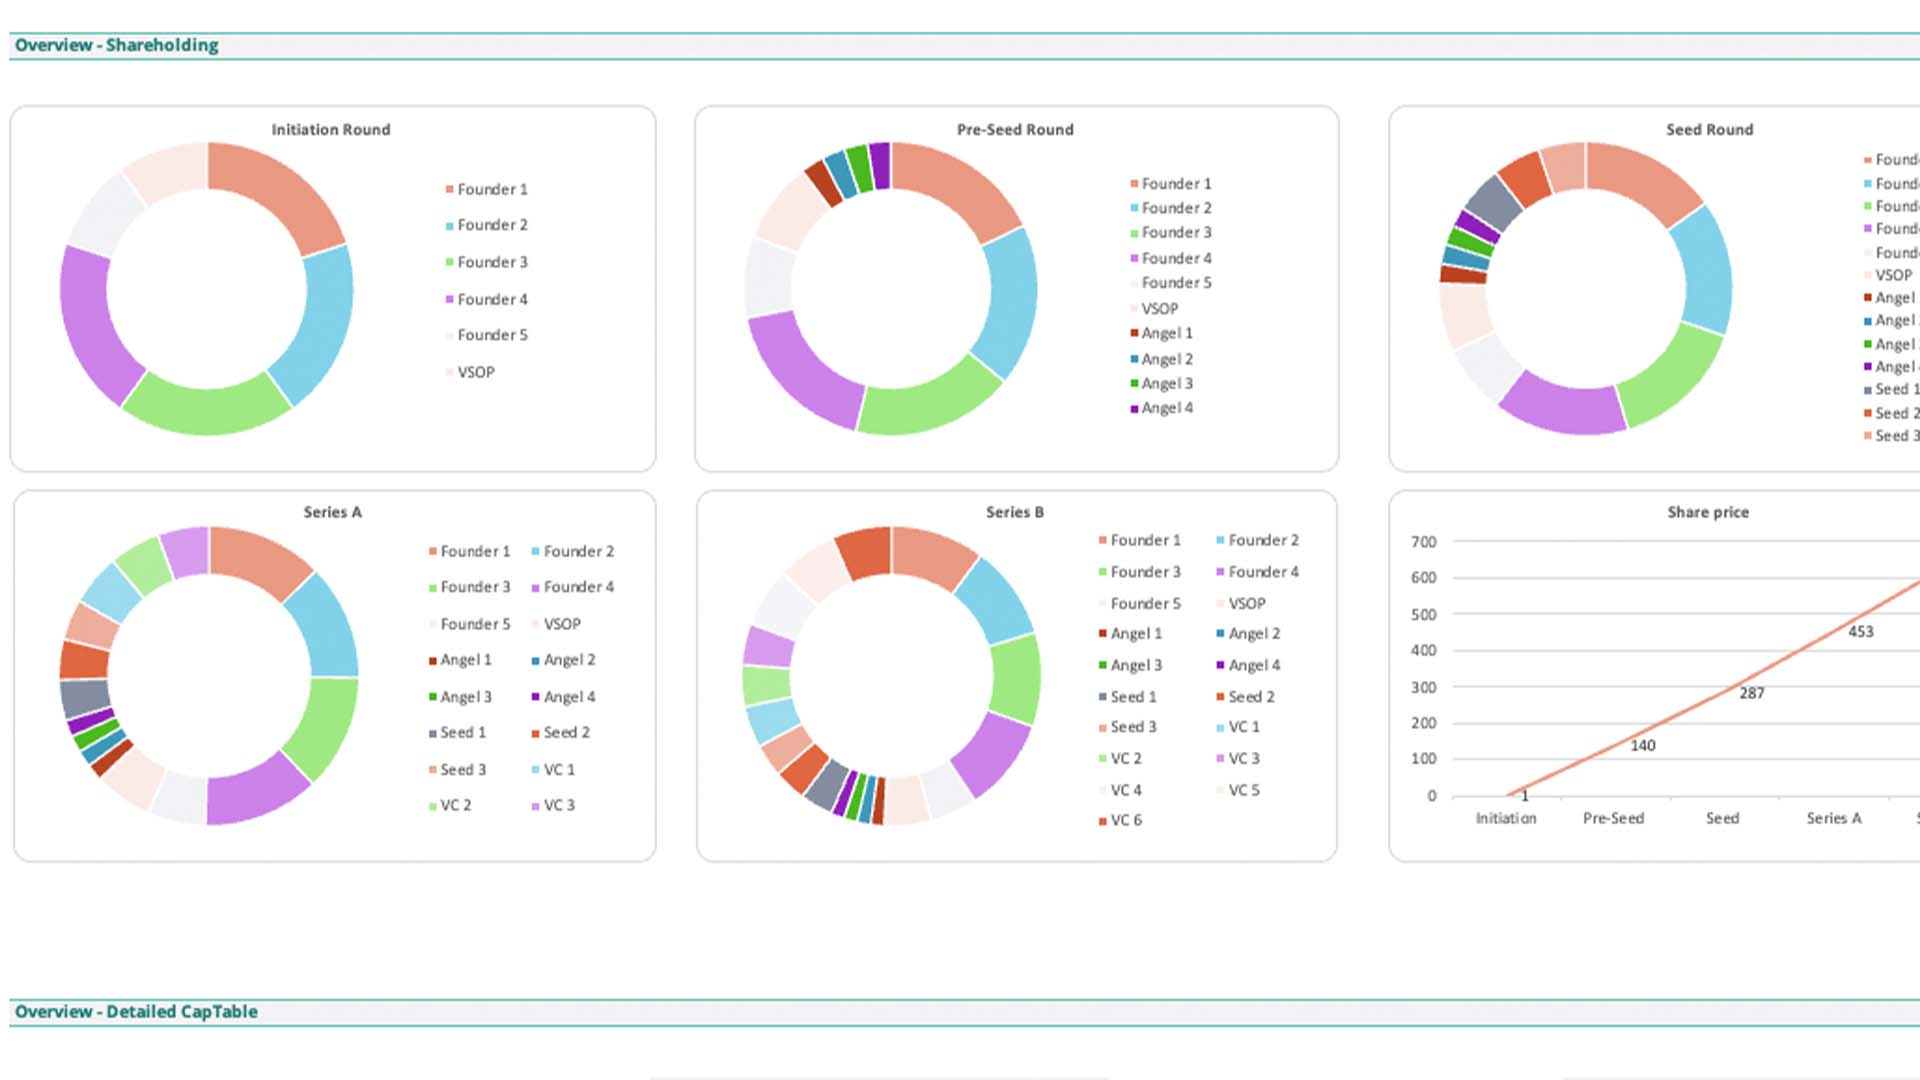Click Pre-Seed Round chart title
The width and height of the screenshot is (1920, 1080).
click(x=1014, y=130)
